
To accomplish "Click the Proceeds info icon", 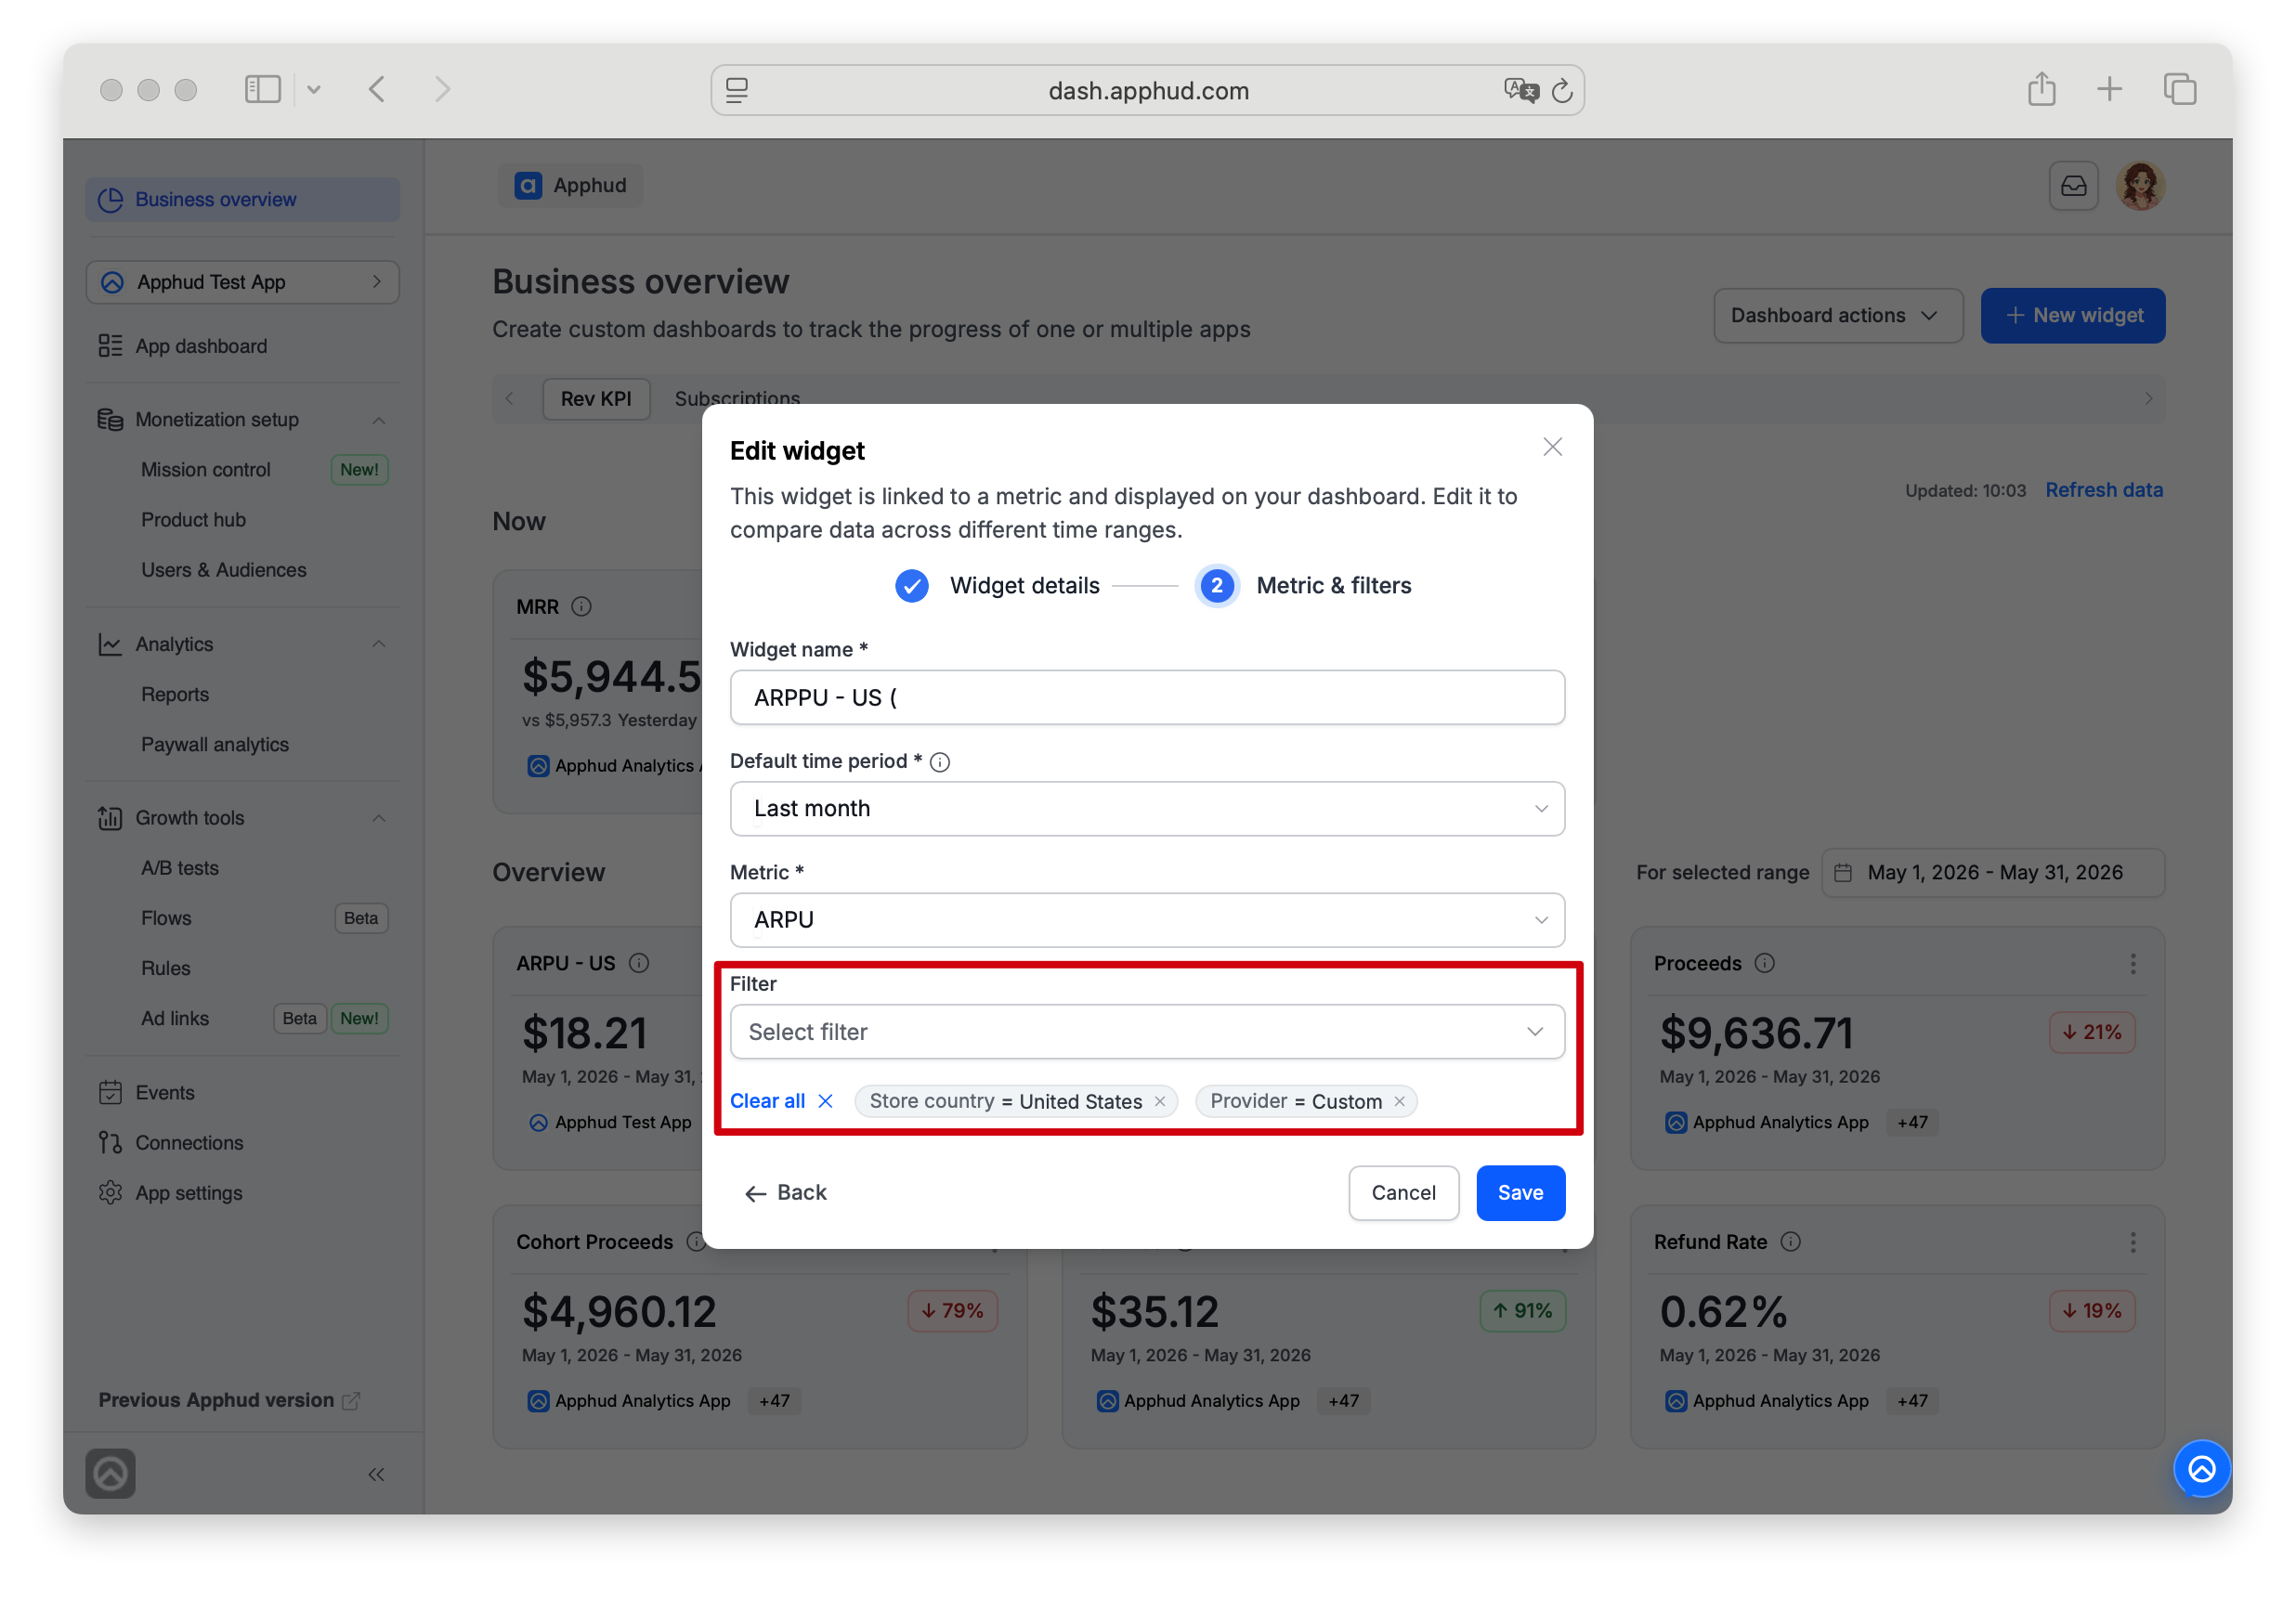I will [1765, 963].
